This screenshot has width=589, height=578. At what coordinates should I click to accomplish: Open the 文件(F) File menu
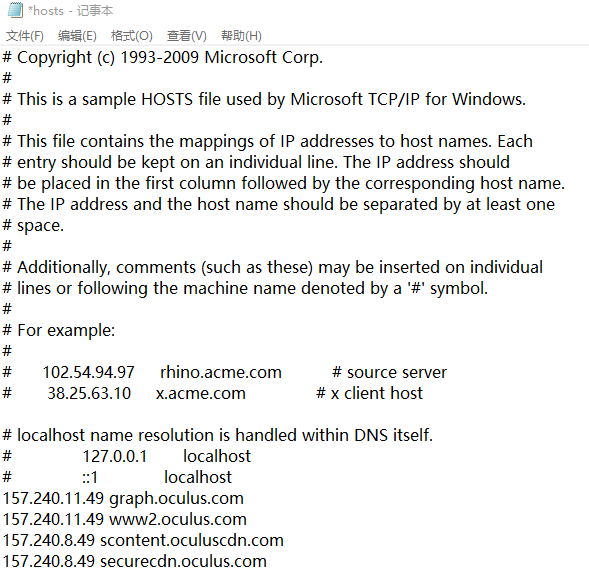pyautogui.click(x=25, y=36)
